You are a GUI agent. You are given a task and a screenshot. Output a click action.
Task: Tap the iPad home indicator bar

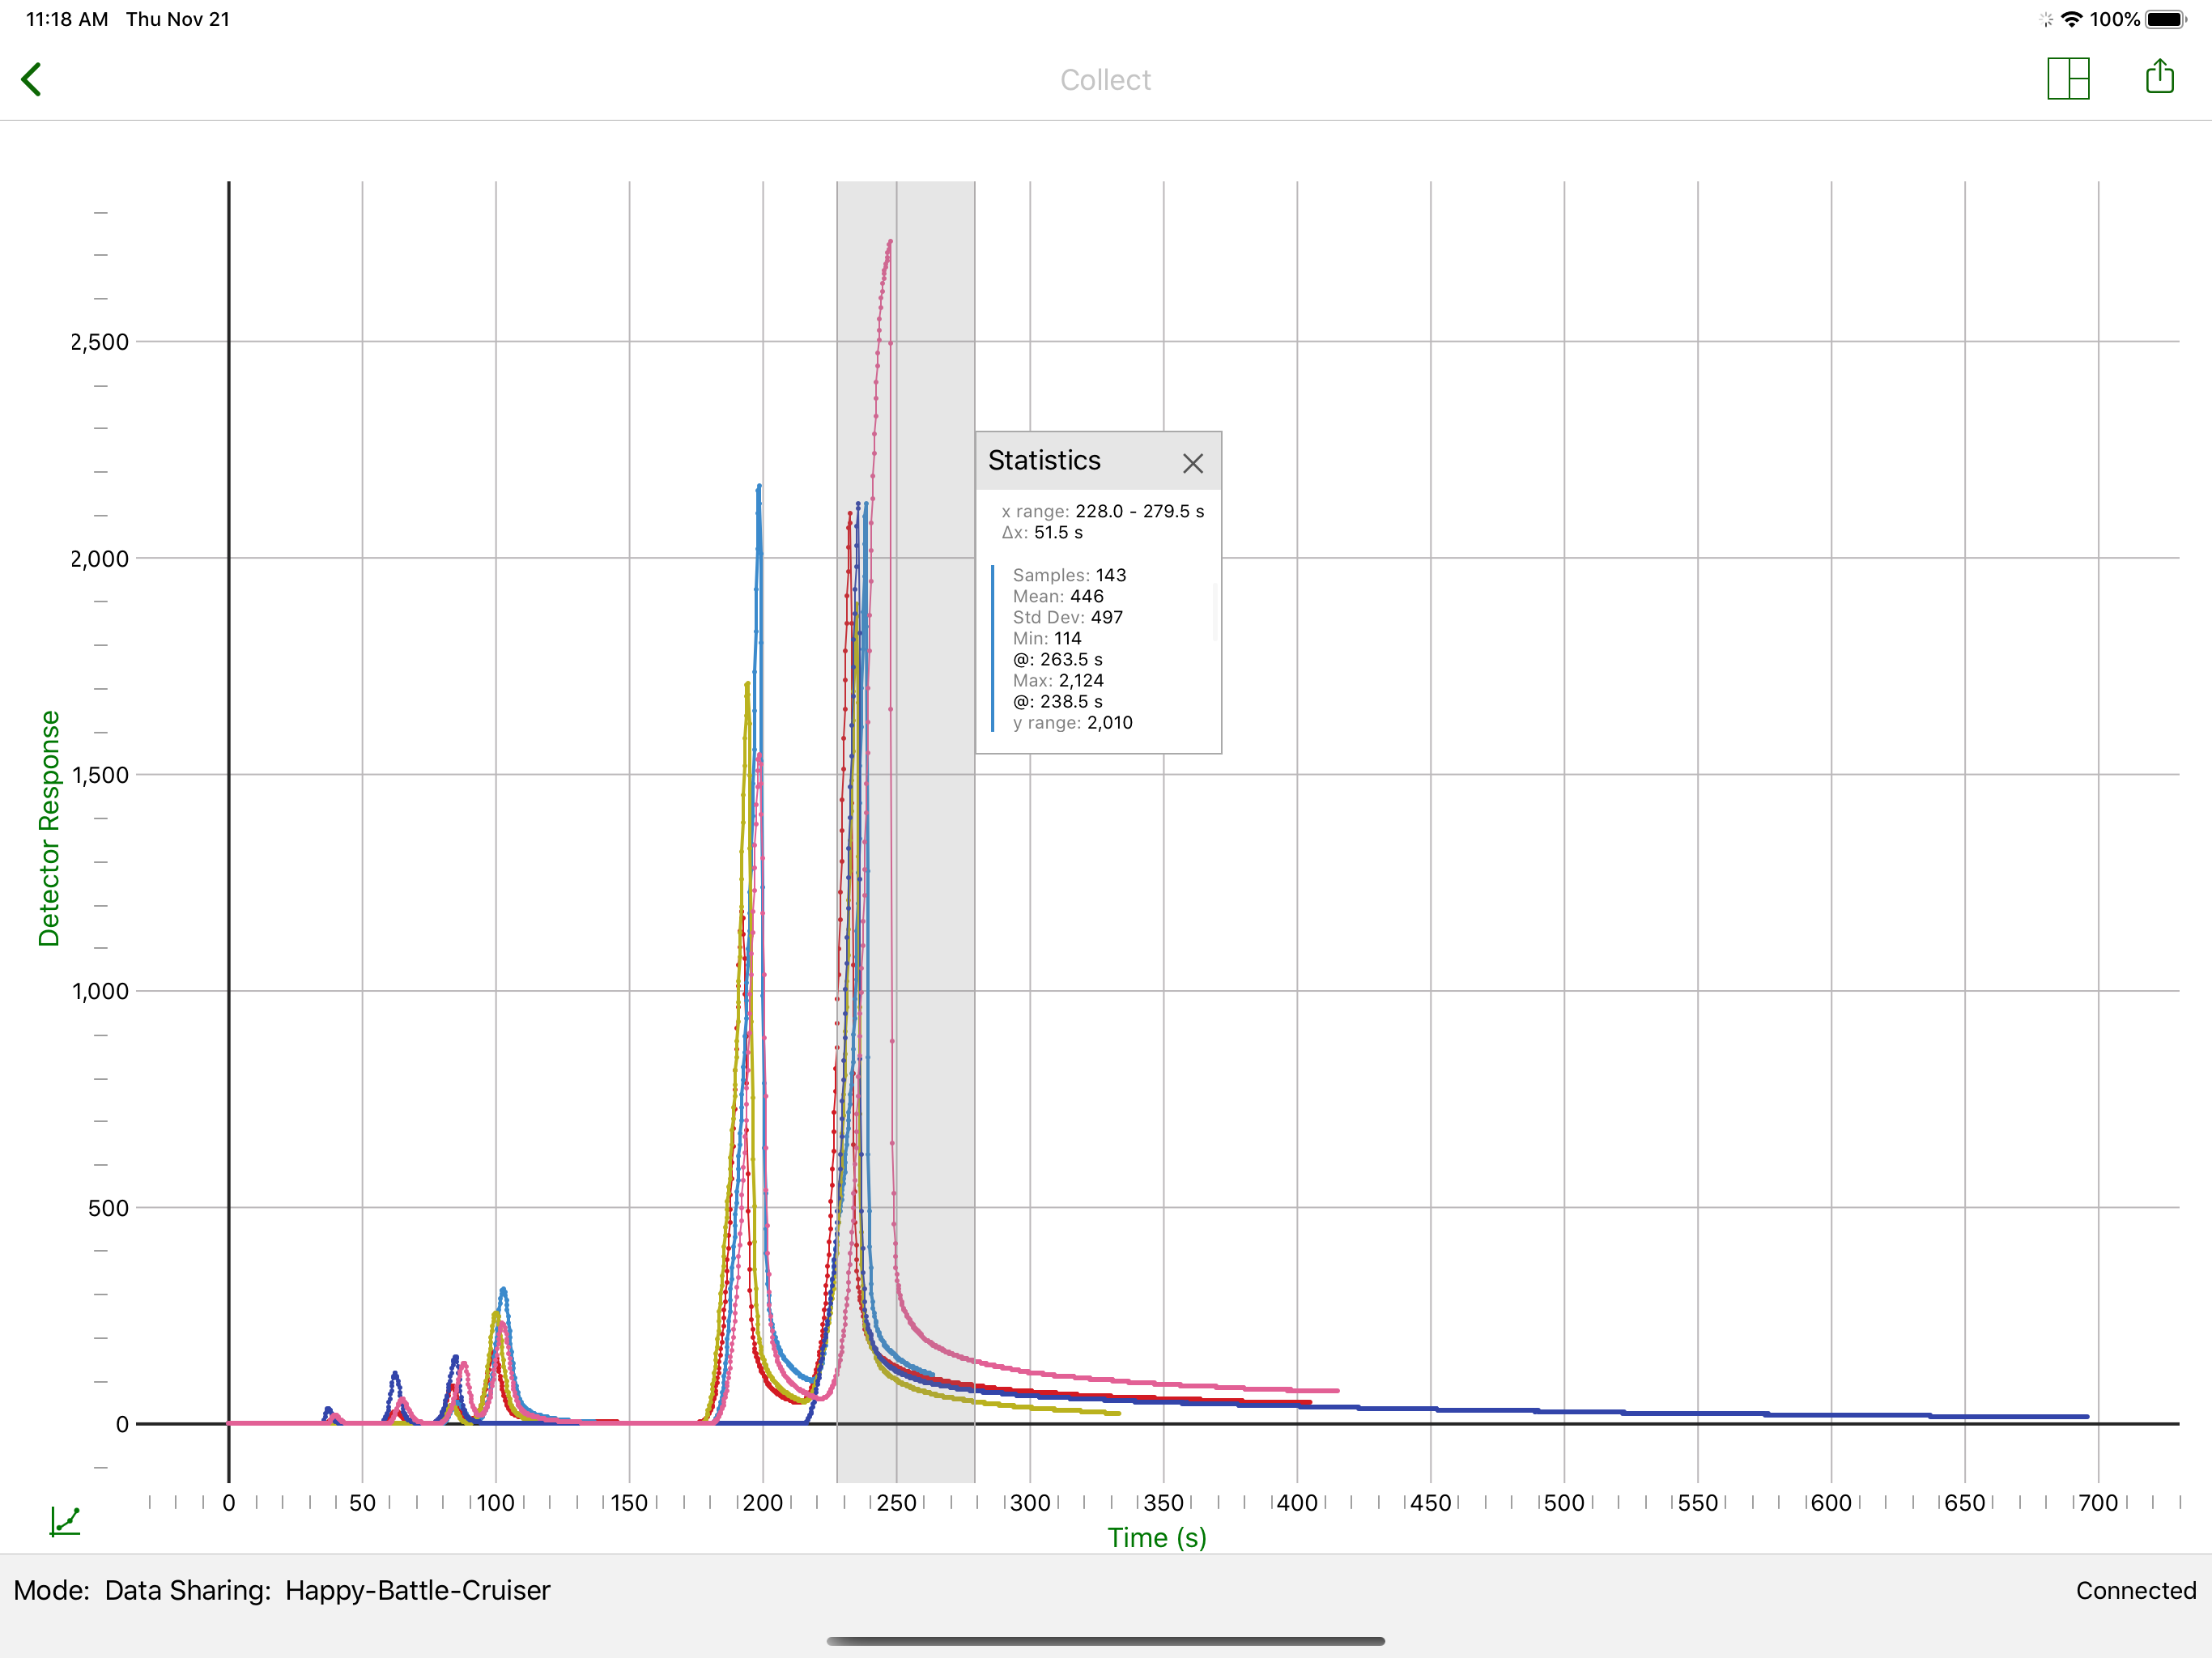pos(1105,1640)
